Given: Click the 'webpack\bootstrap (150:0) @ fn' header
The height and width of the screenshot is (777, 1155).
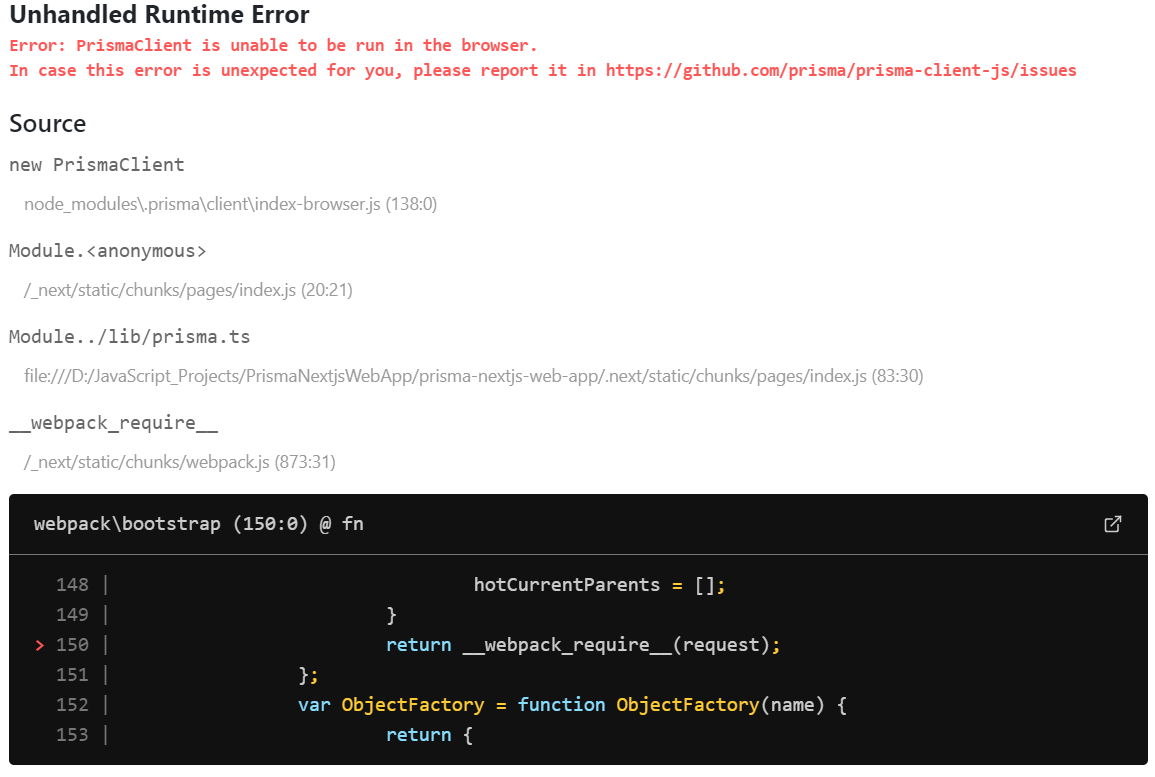Looking at the screenshot, I should pyautogui.click(x=198, y=524).
